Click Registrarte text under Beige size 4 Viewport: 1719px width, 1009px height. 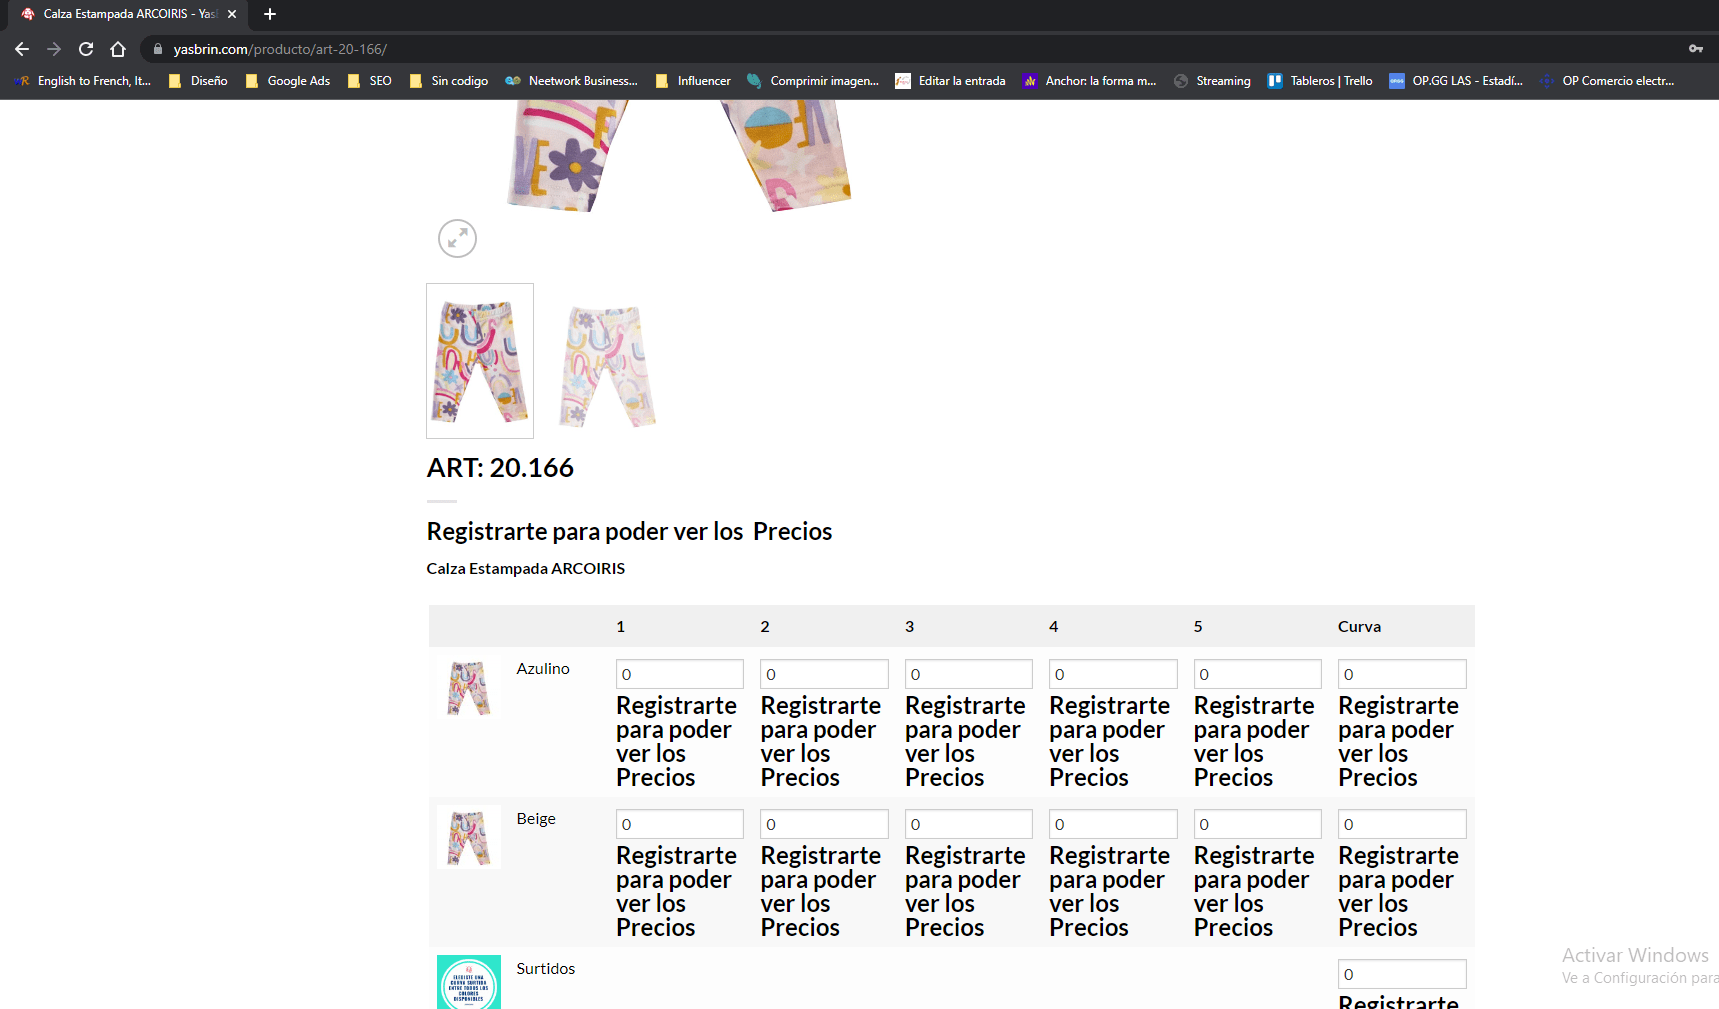[1109, 891]
